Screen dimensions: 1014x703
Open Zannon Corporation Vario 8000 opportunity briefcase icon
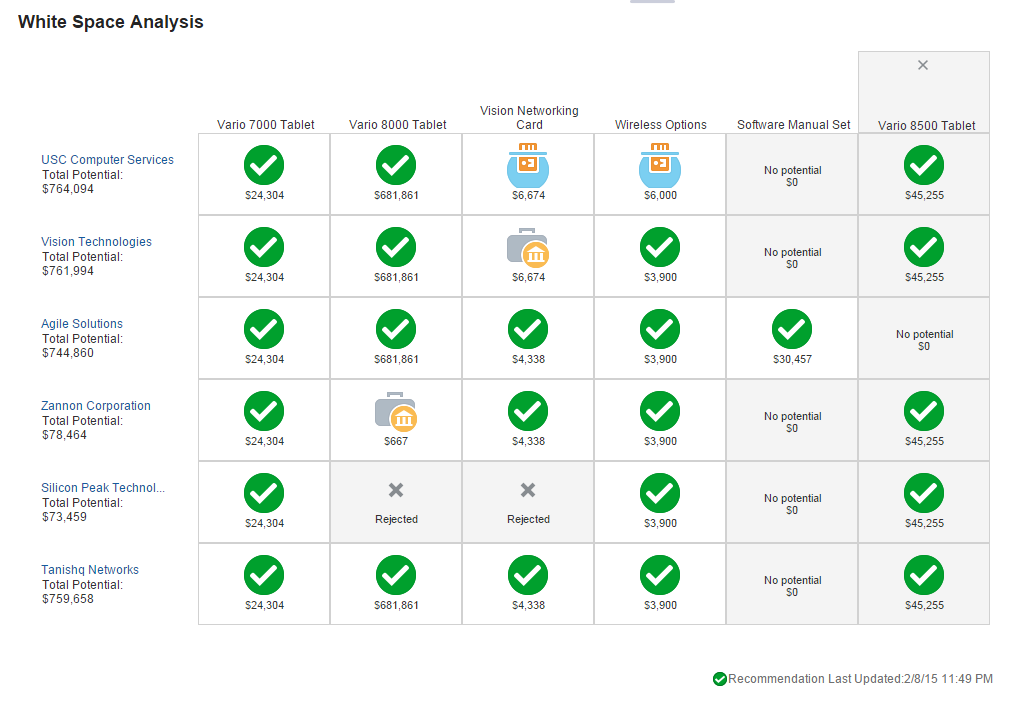point(396,411)
